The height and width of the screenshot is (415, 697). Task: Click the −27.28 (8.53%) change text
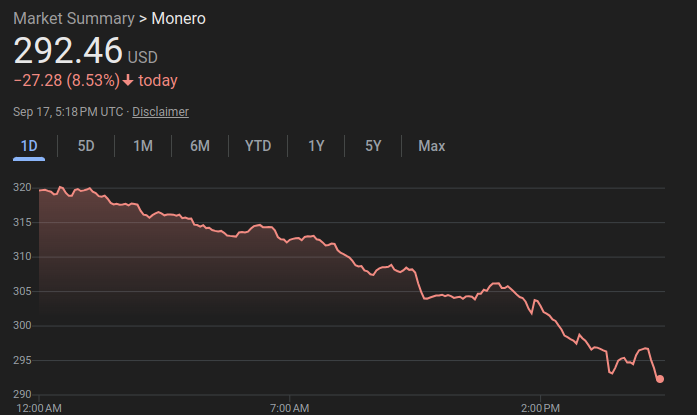click(x=67, y=80)
